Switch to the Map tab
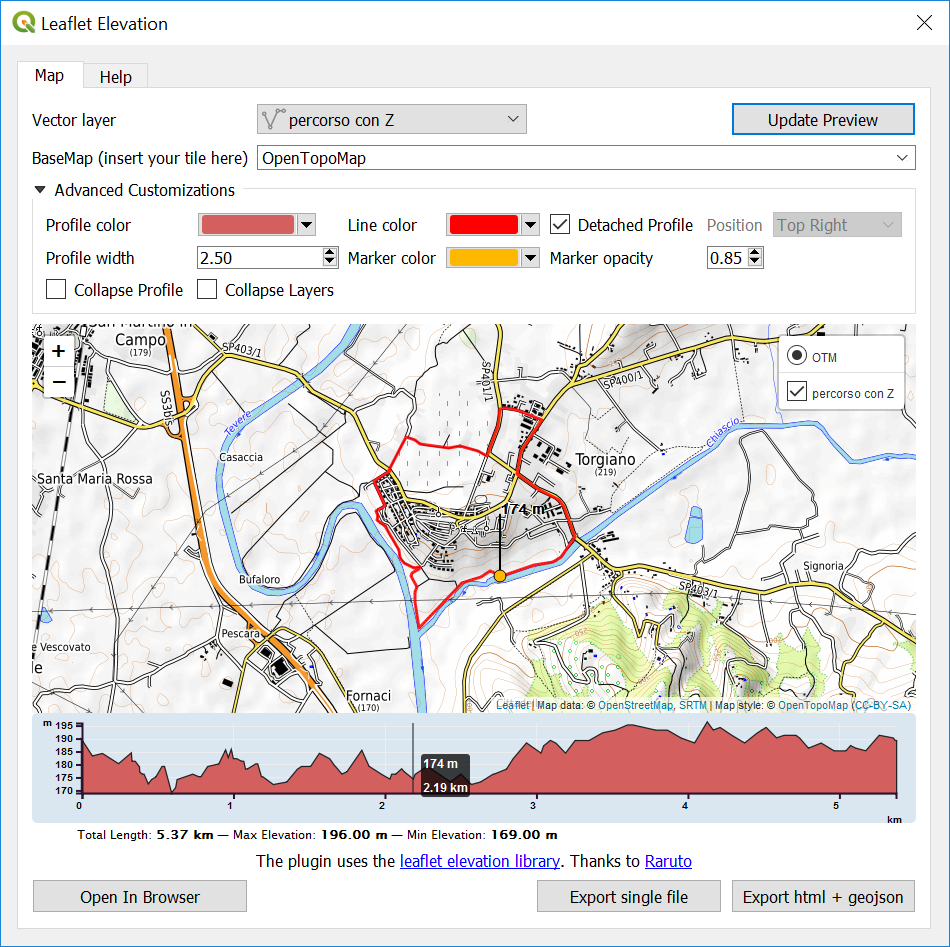This screenshot has height=947, width=950. point(49,76)
